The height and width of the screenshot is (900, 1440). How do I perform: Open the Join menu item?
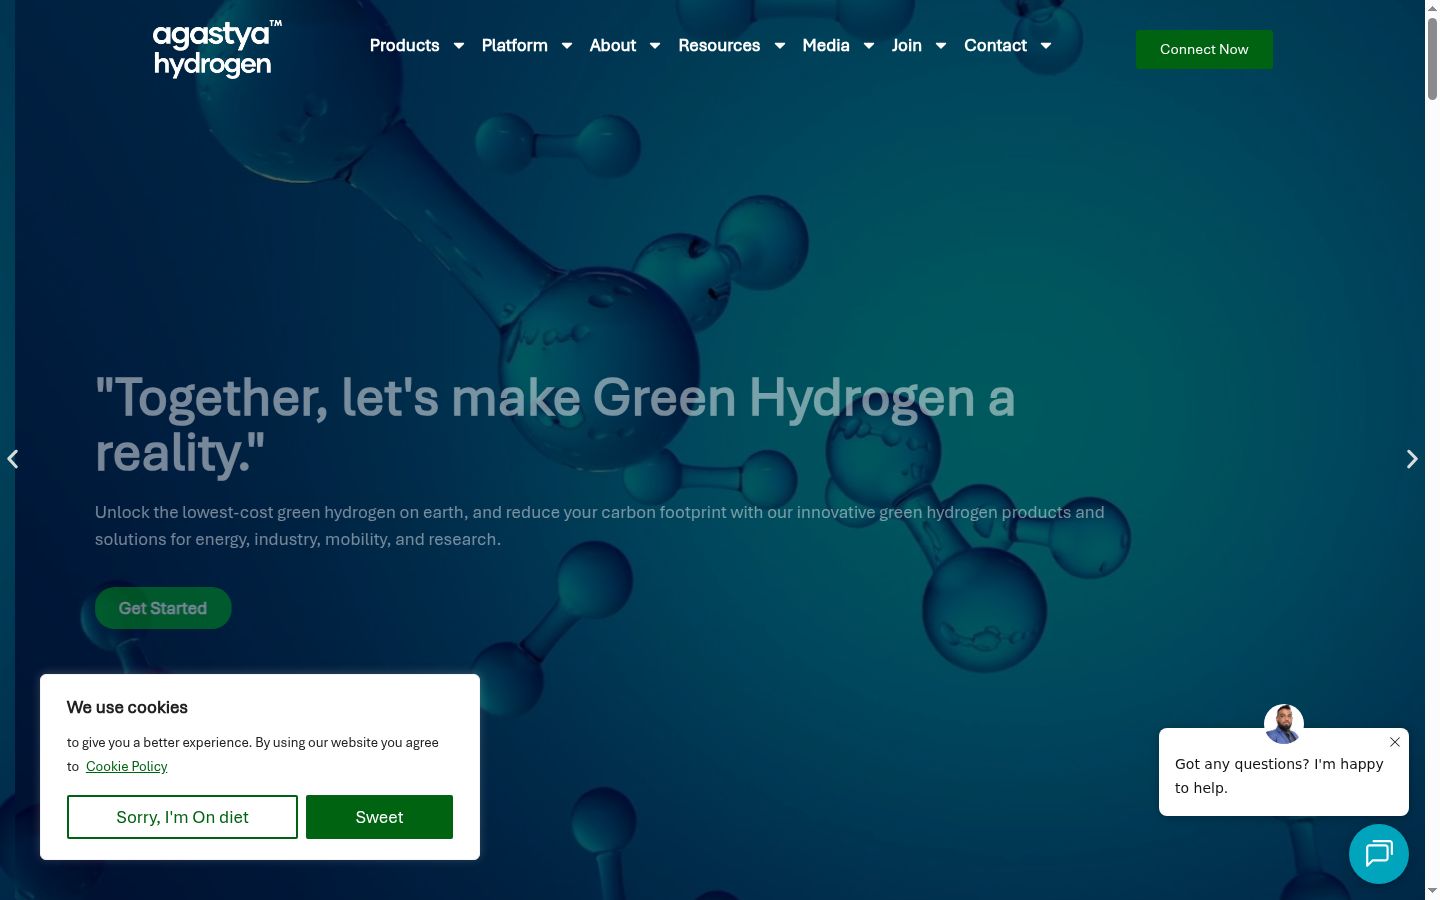pyautogui.click(x=907, y=46)
